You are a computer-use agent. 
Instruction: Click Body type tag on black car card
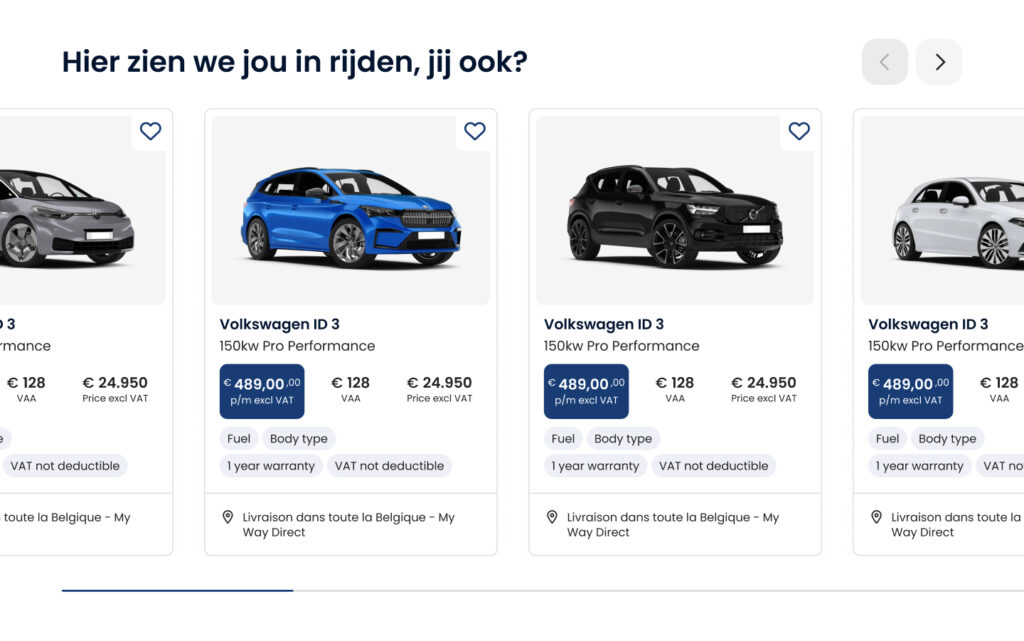pyautogui.click(x=623, y=438)
